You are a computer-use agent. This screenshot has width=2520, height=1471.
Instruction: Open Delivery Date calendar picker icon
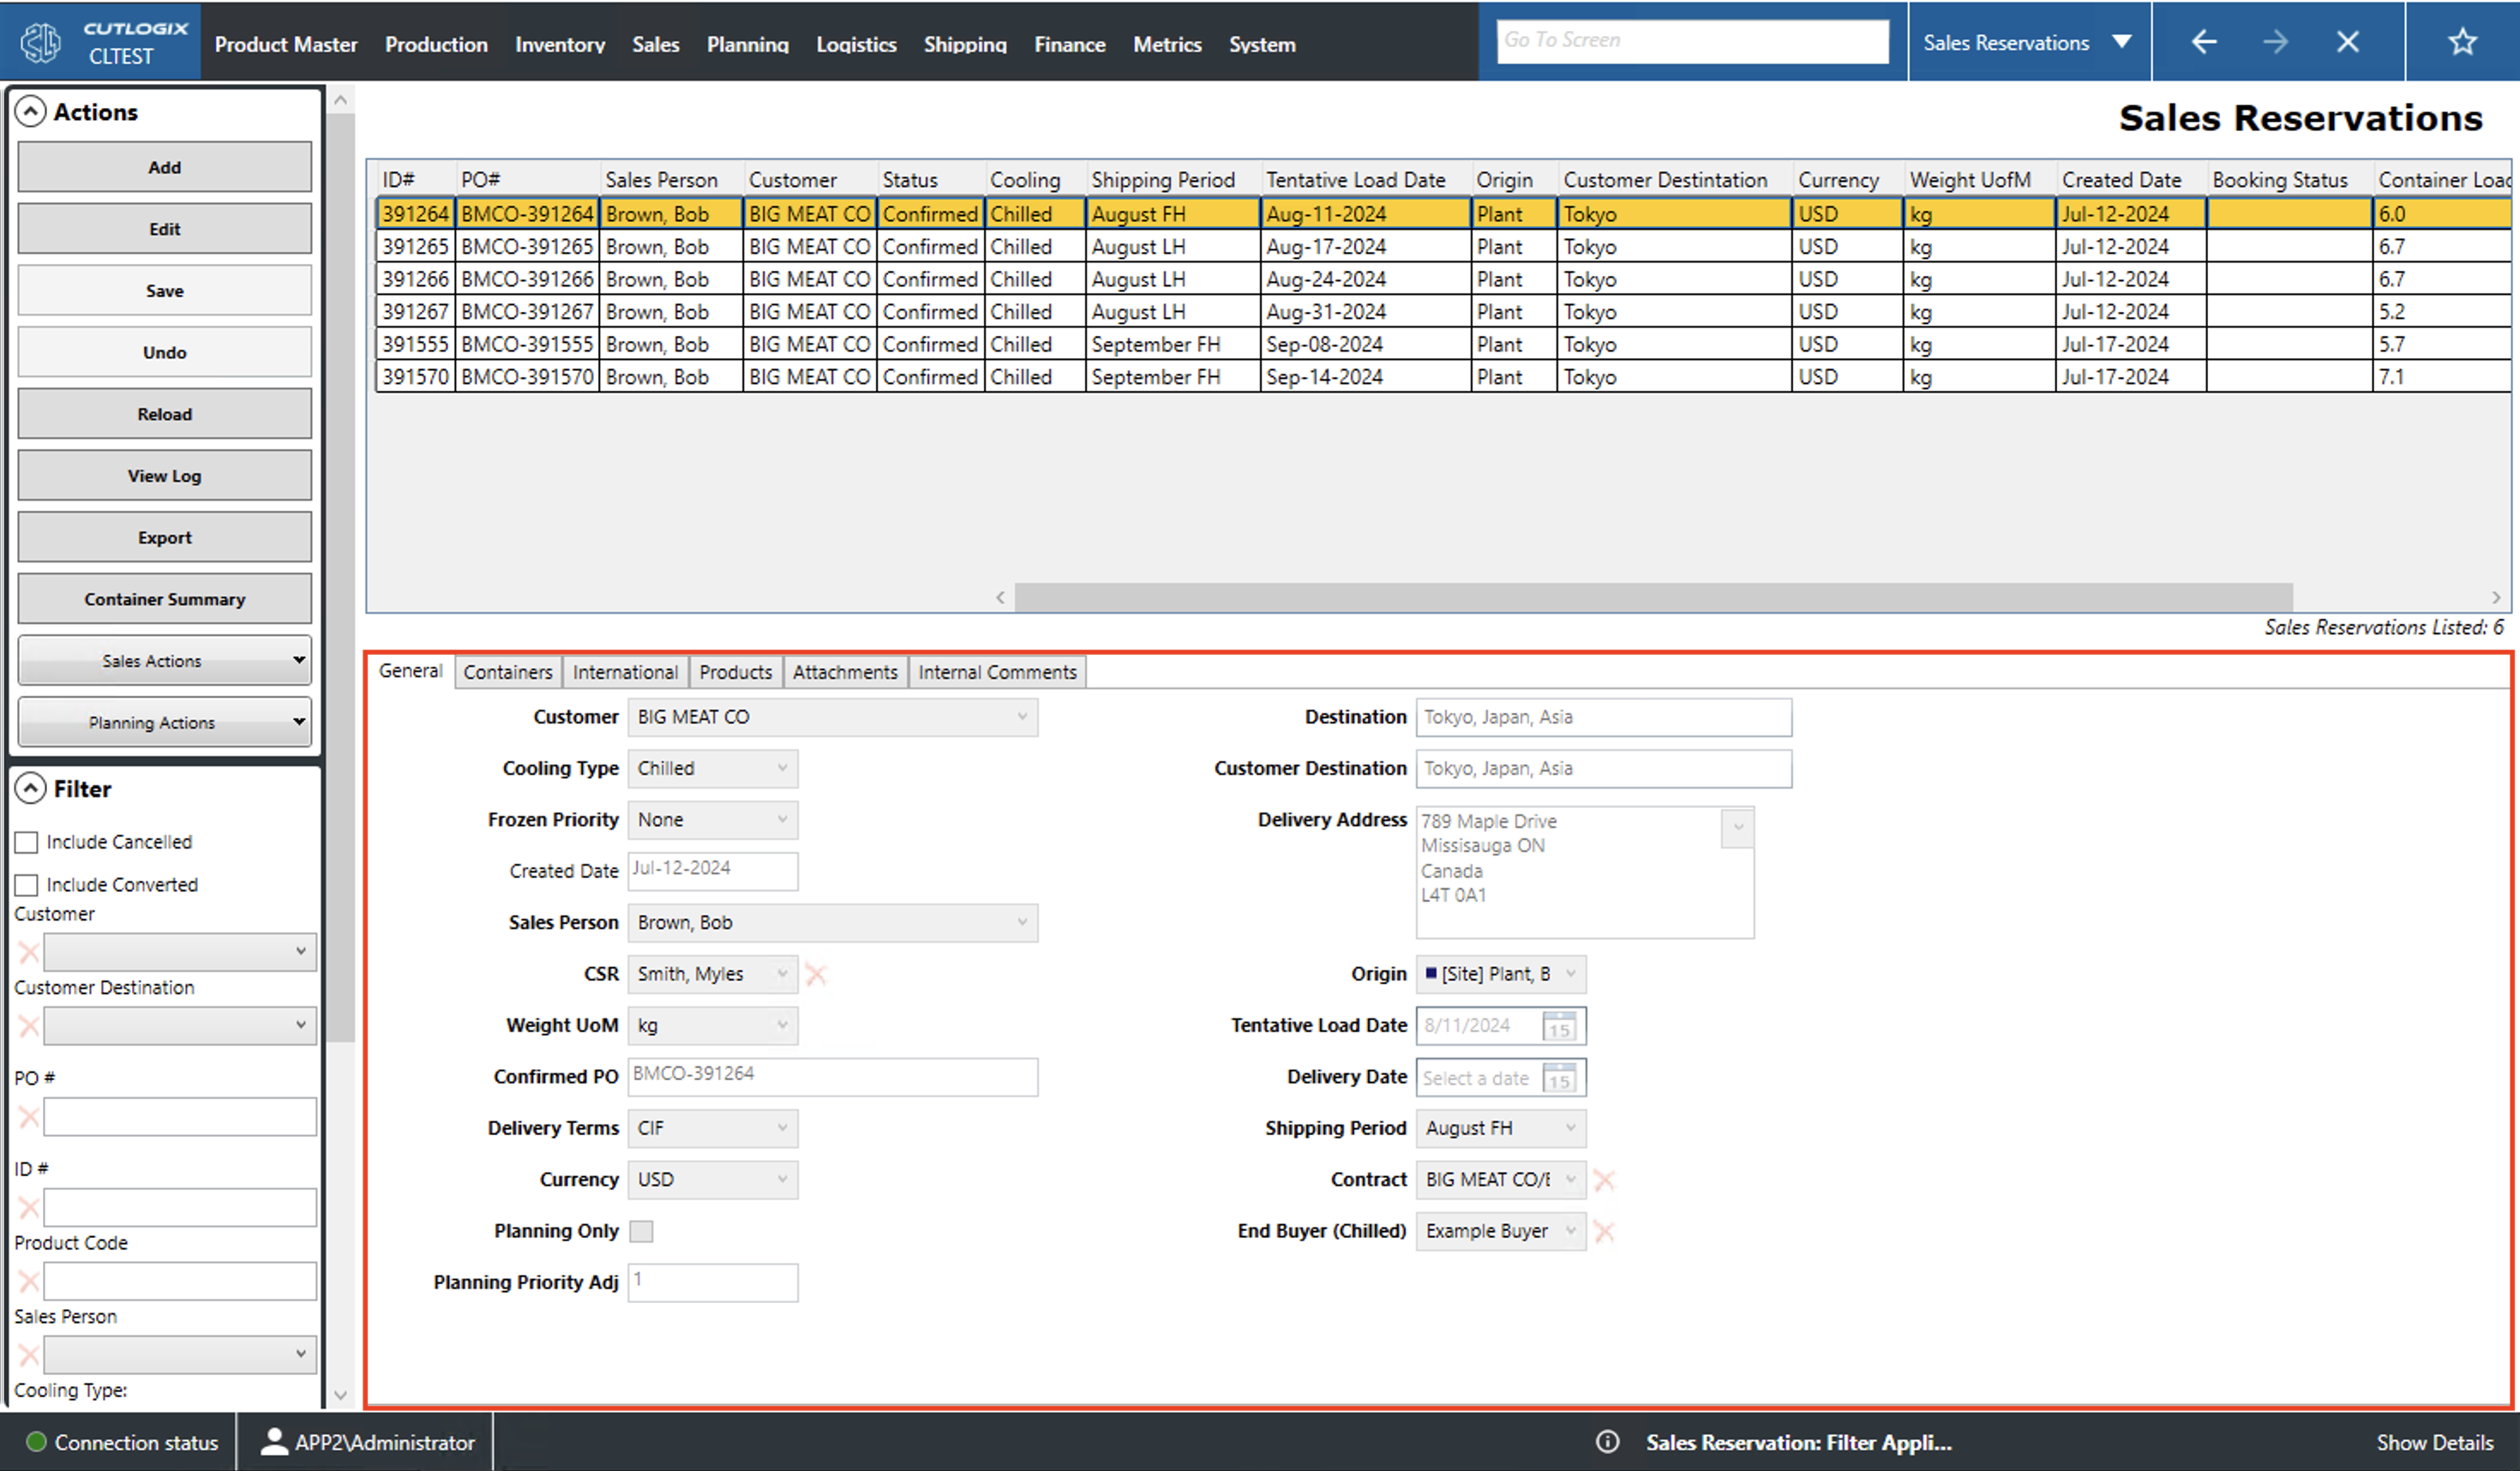[x=1559, y=1078]
